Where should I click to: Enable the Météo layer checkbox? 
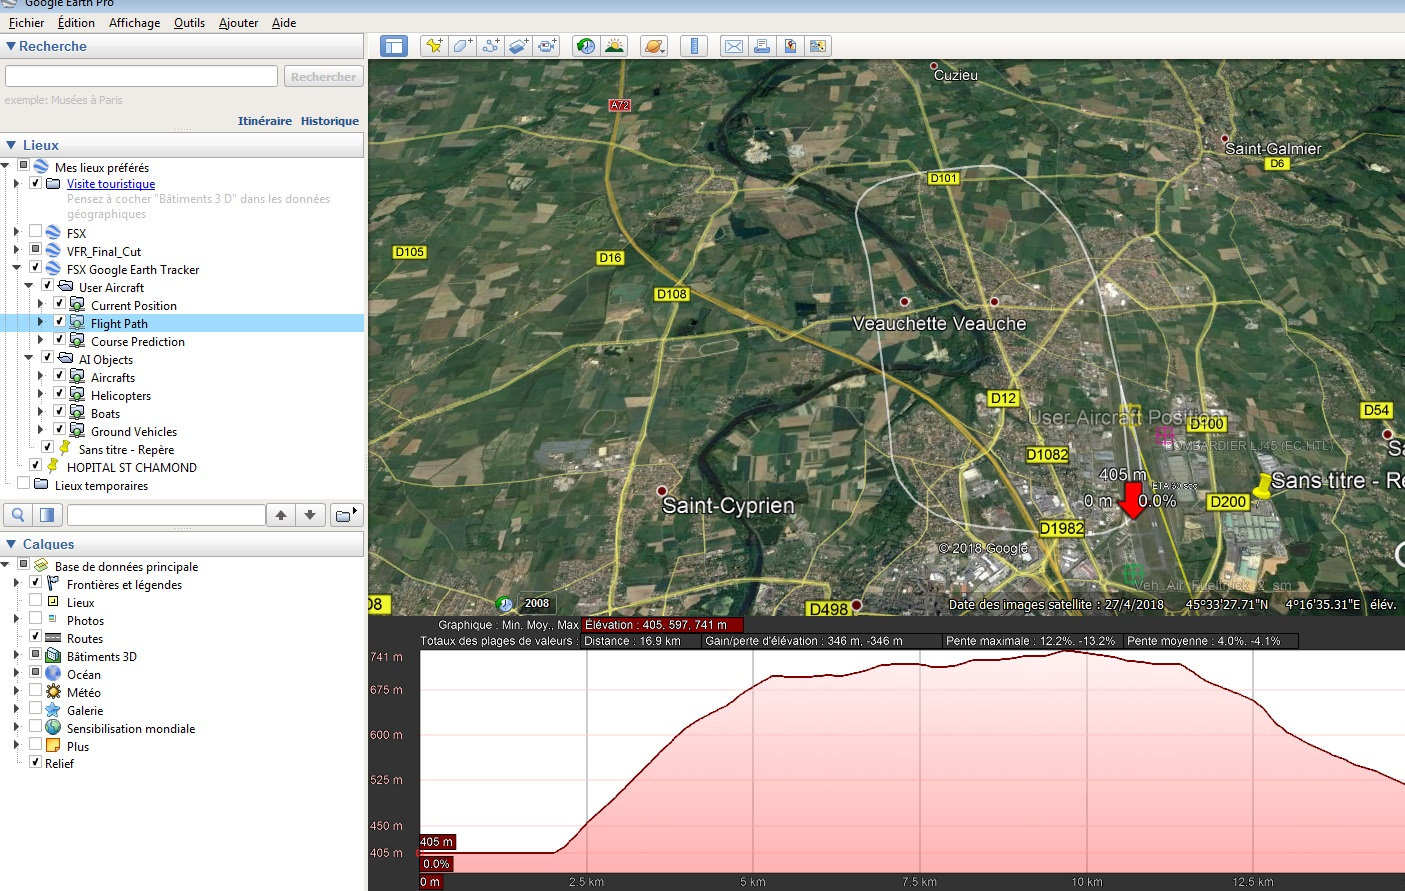[35, 691]
